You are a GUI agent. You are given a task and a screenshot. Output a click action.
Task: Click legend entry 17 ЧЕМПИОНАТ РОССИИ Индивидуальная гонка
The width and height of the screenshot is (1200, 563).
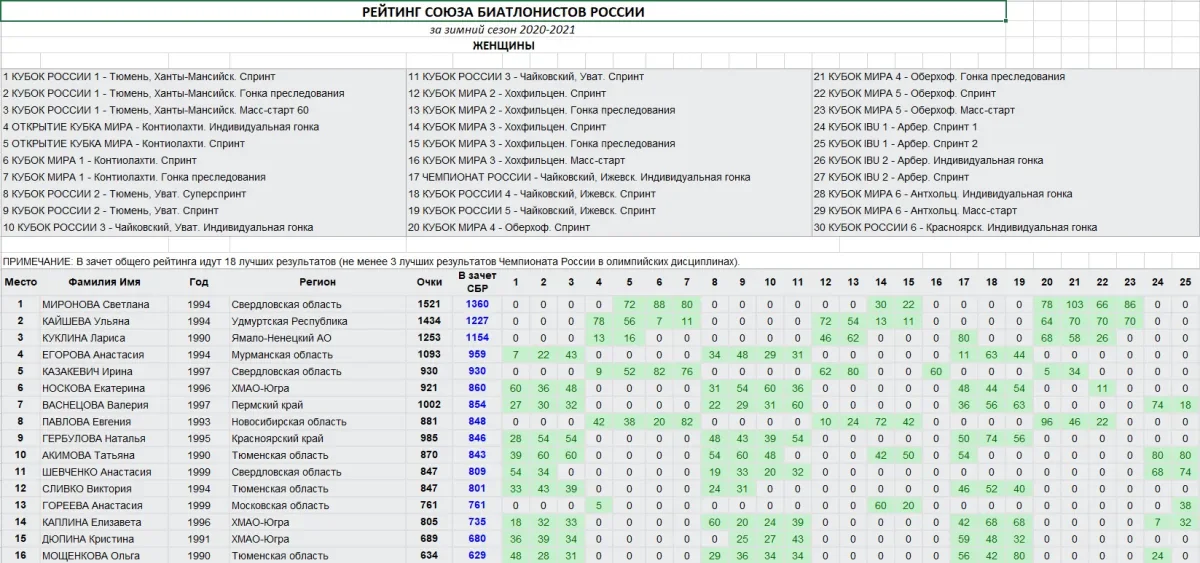click(x=578, y=177)
